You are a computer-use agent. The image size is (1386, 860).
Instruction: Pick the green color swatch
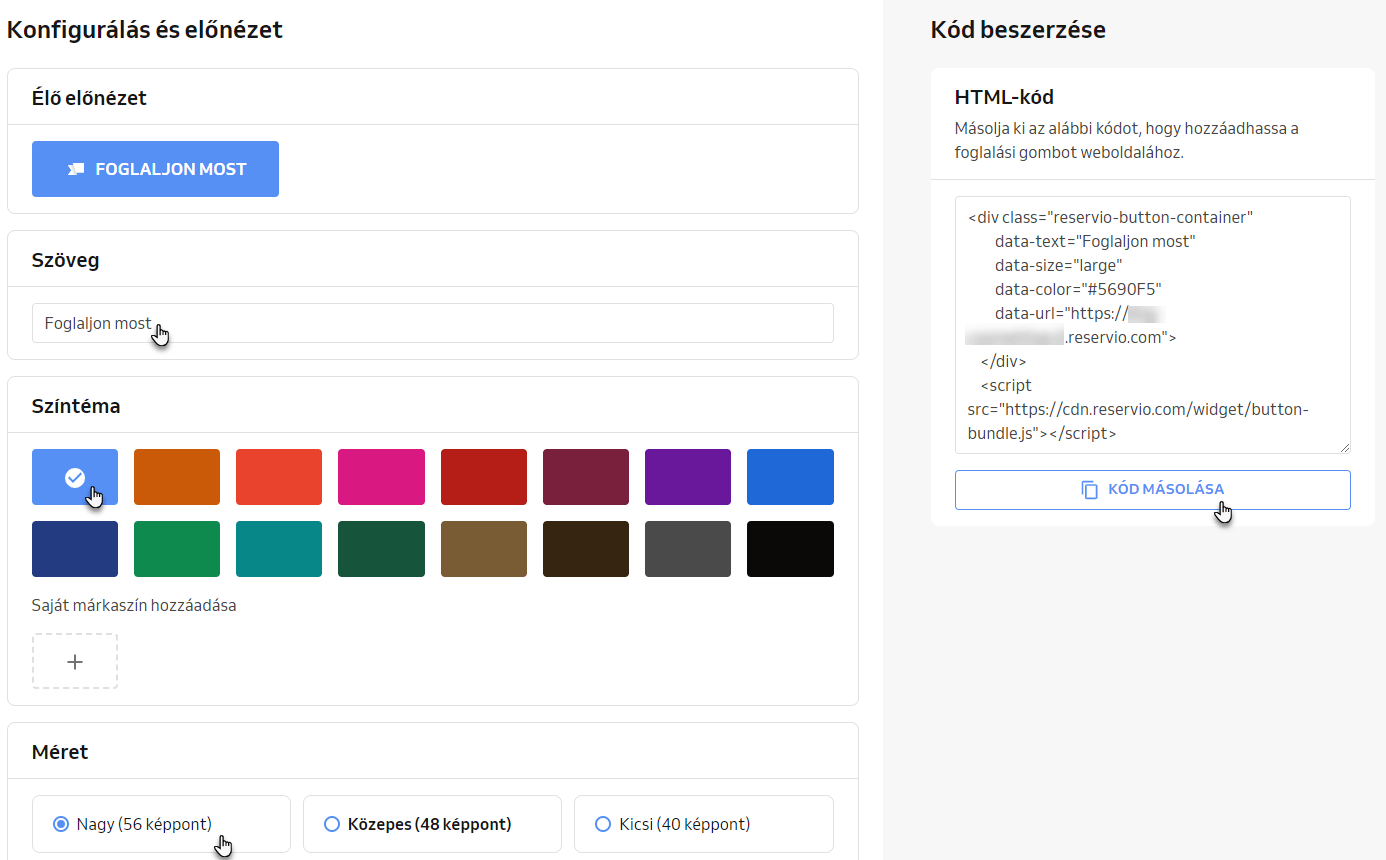pos(177,549)
